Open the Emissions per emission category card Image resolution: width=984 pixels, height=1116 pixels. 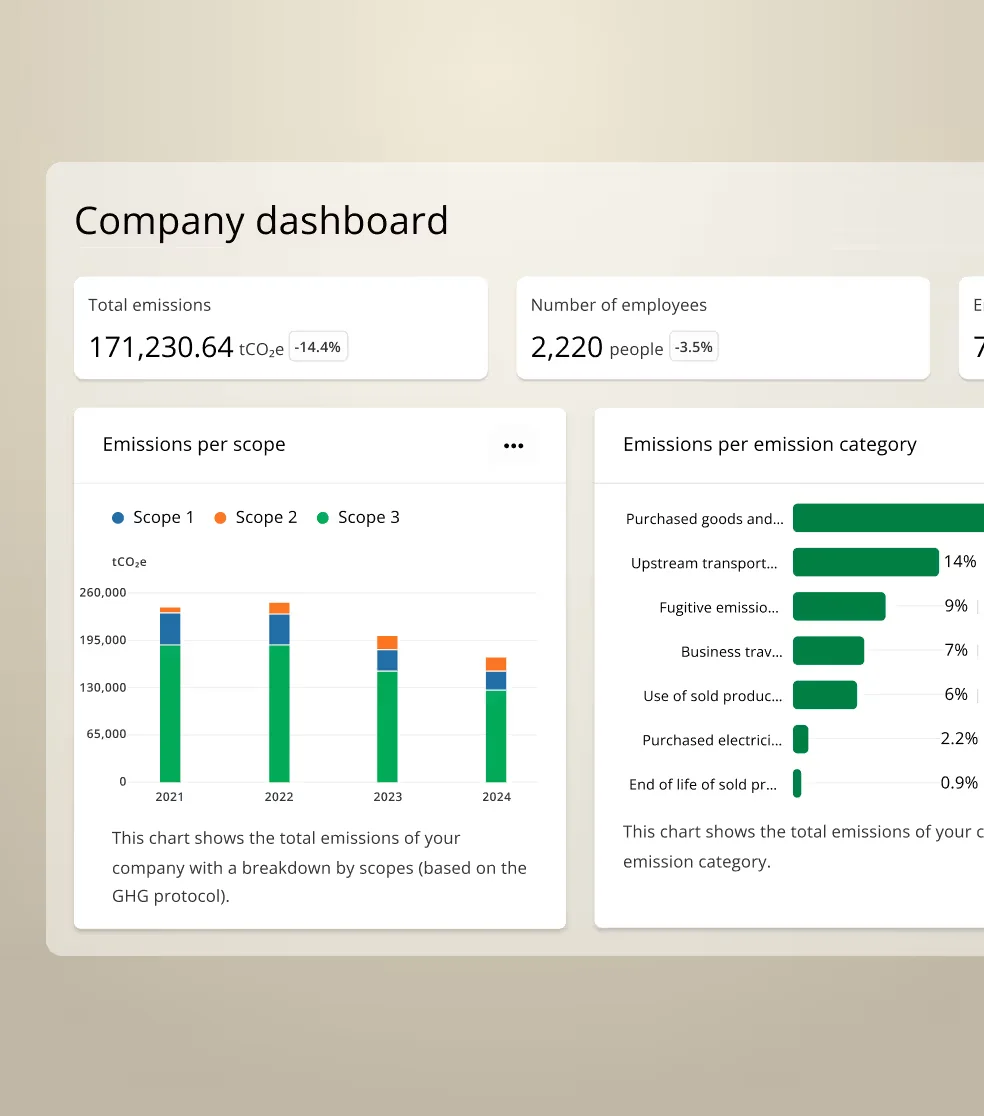point(770,444)
